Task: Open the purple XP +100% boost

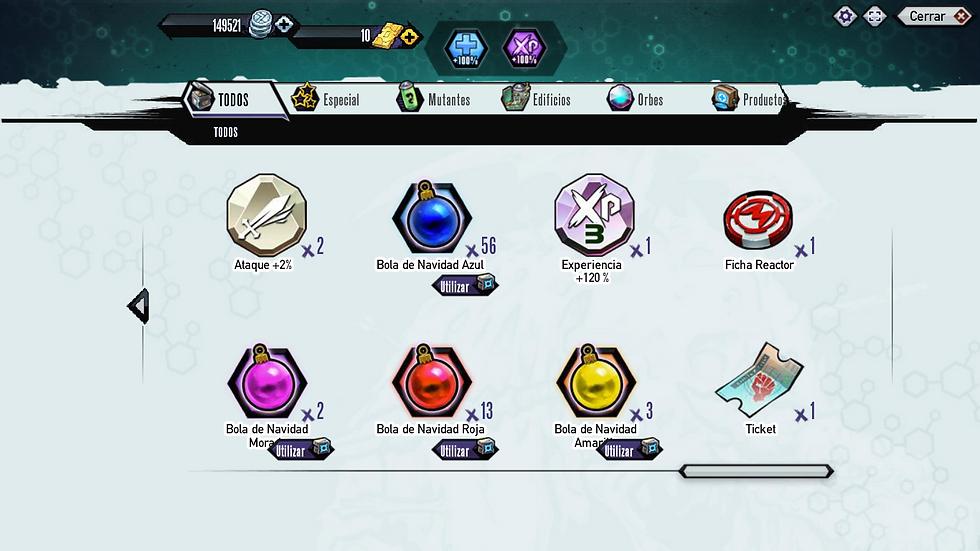Action: (524, 48)
